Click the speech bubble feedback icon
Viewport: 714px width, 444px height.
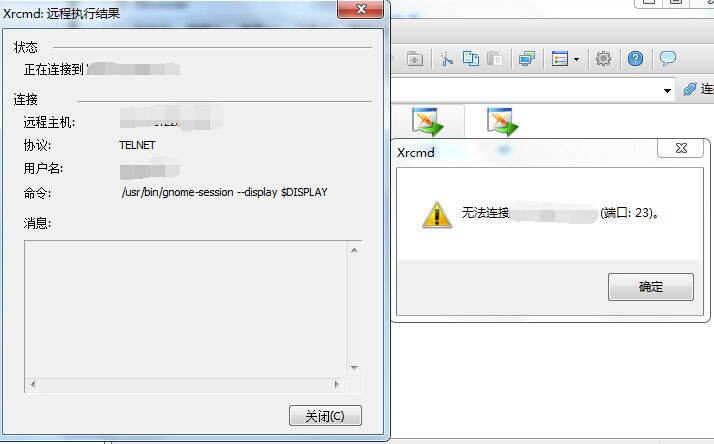[x=668, y=59]
